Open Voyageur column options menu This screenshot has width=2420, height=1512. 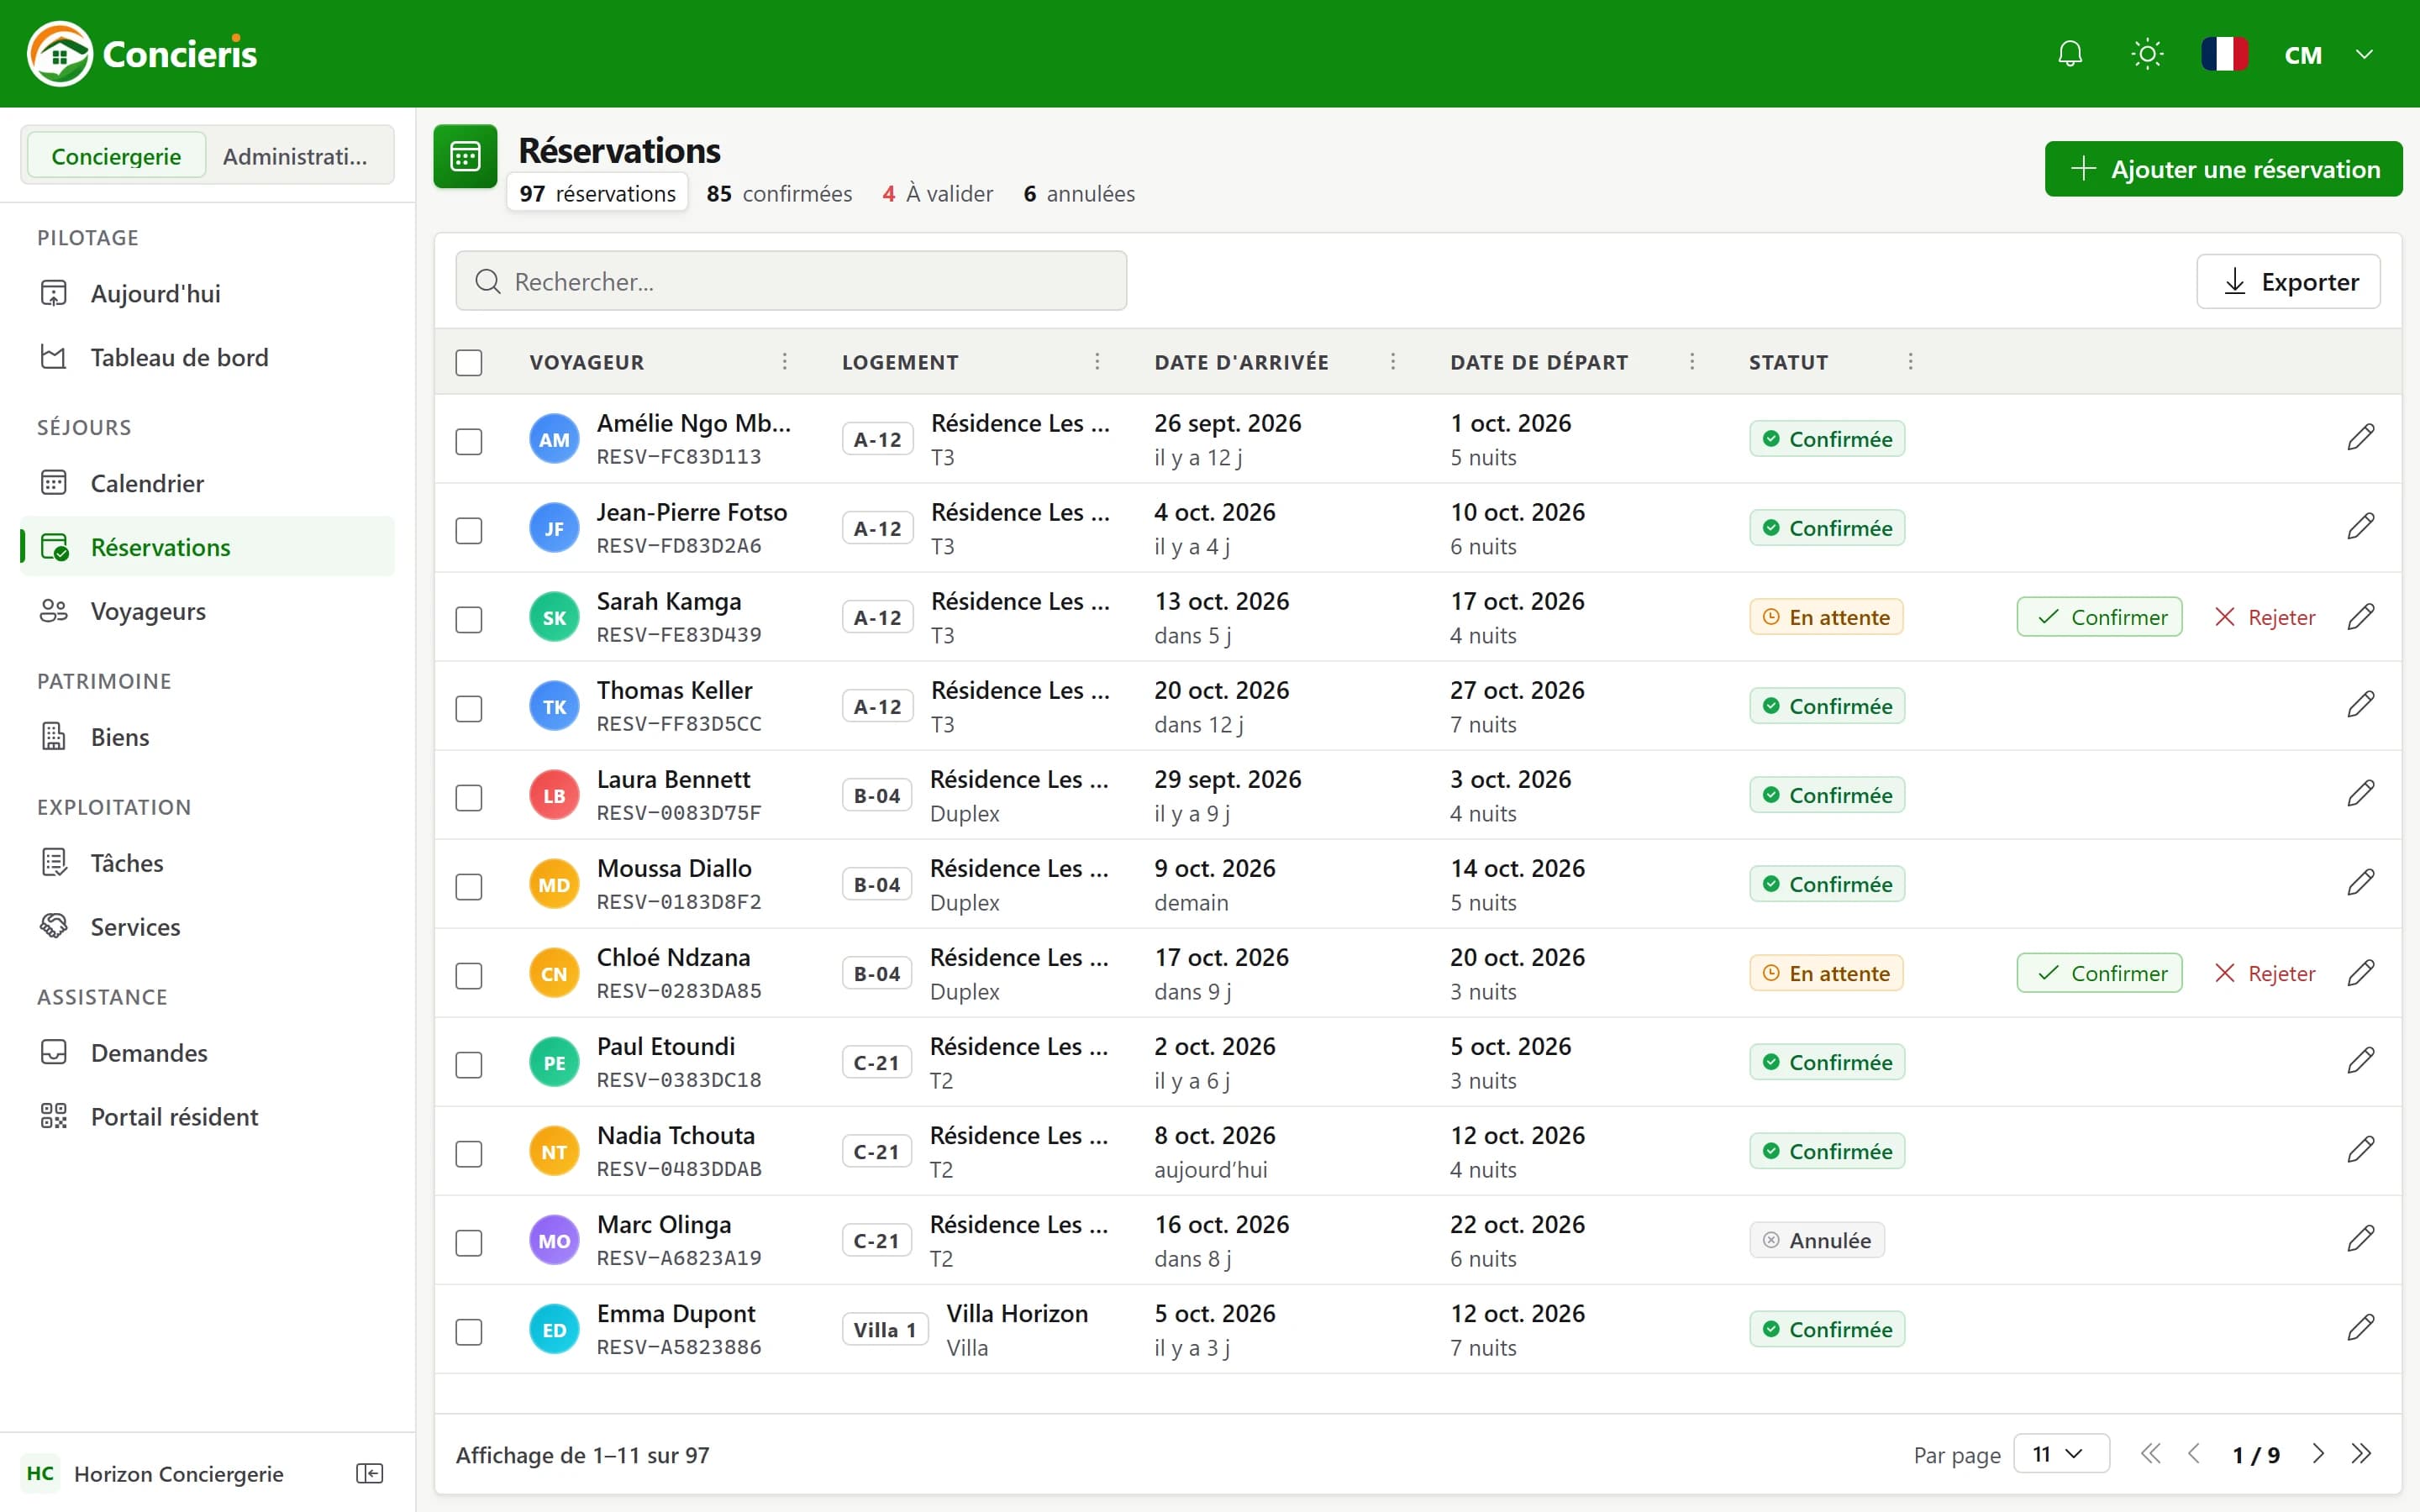[x=785, y=361]
